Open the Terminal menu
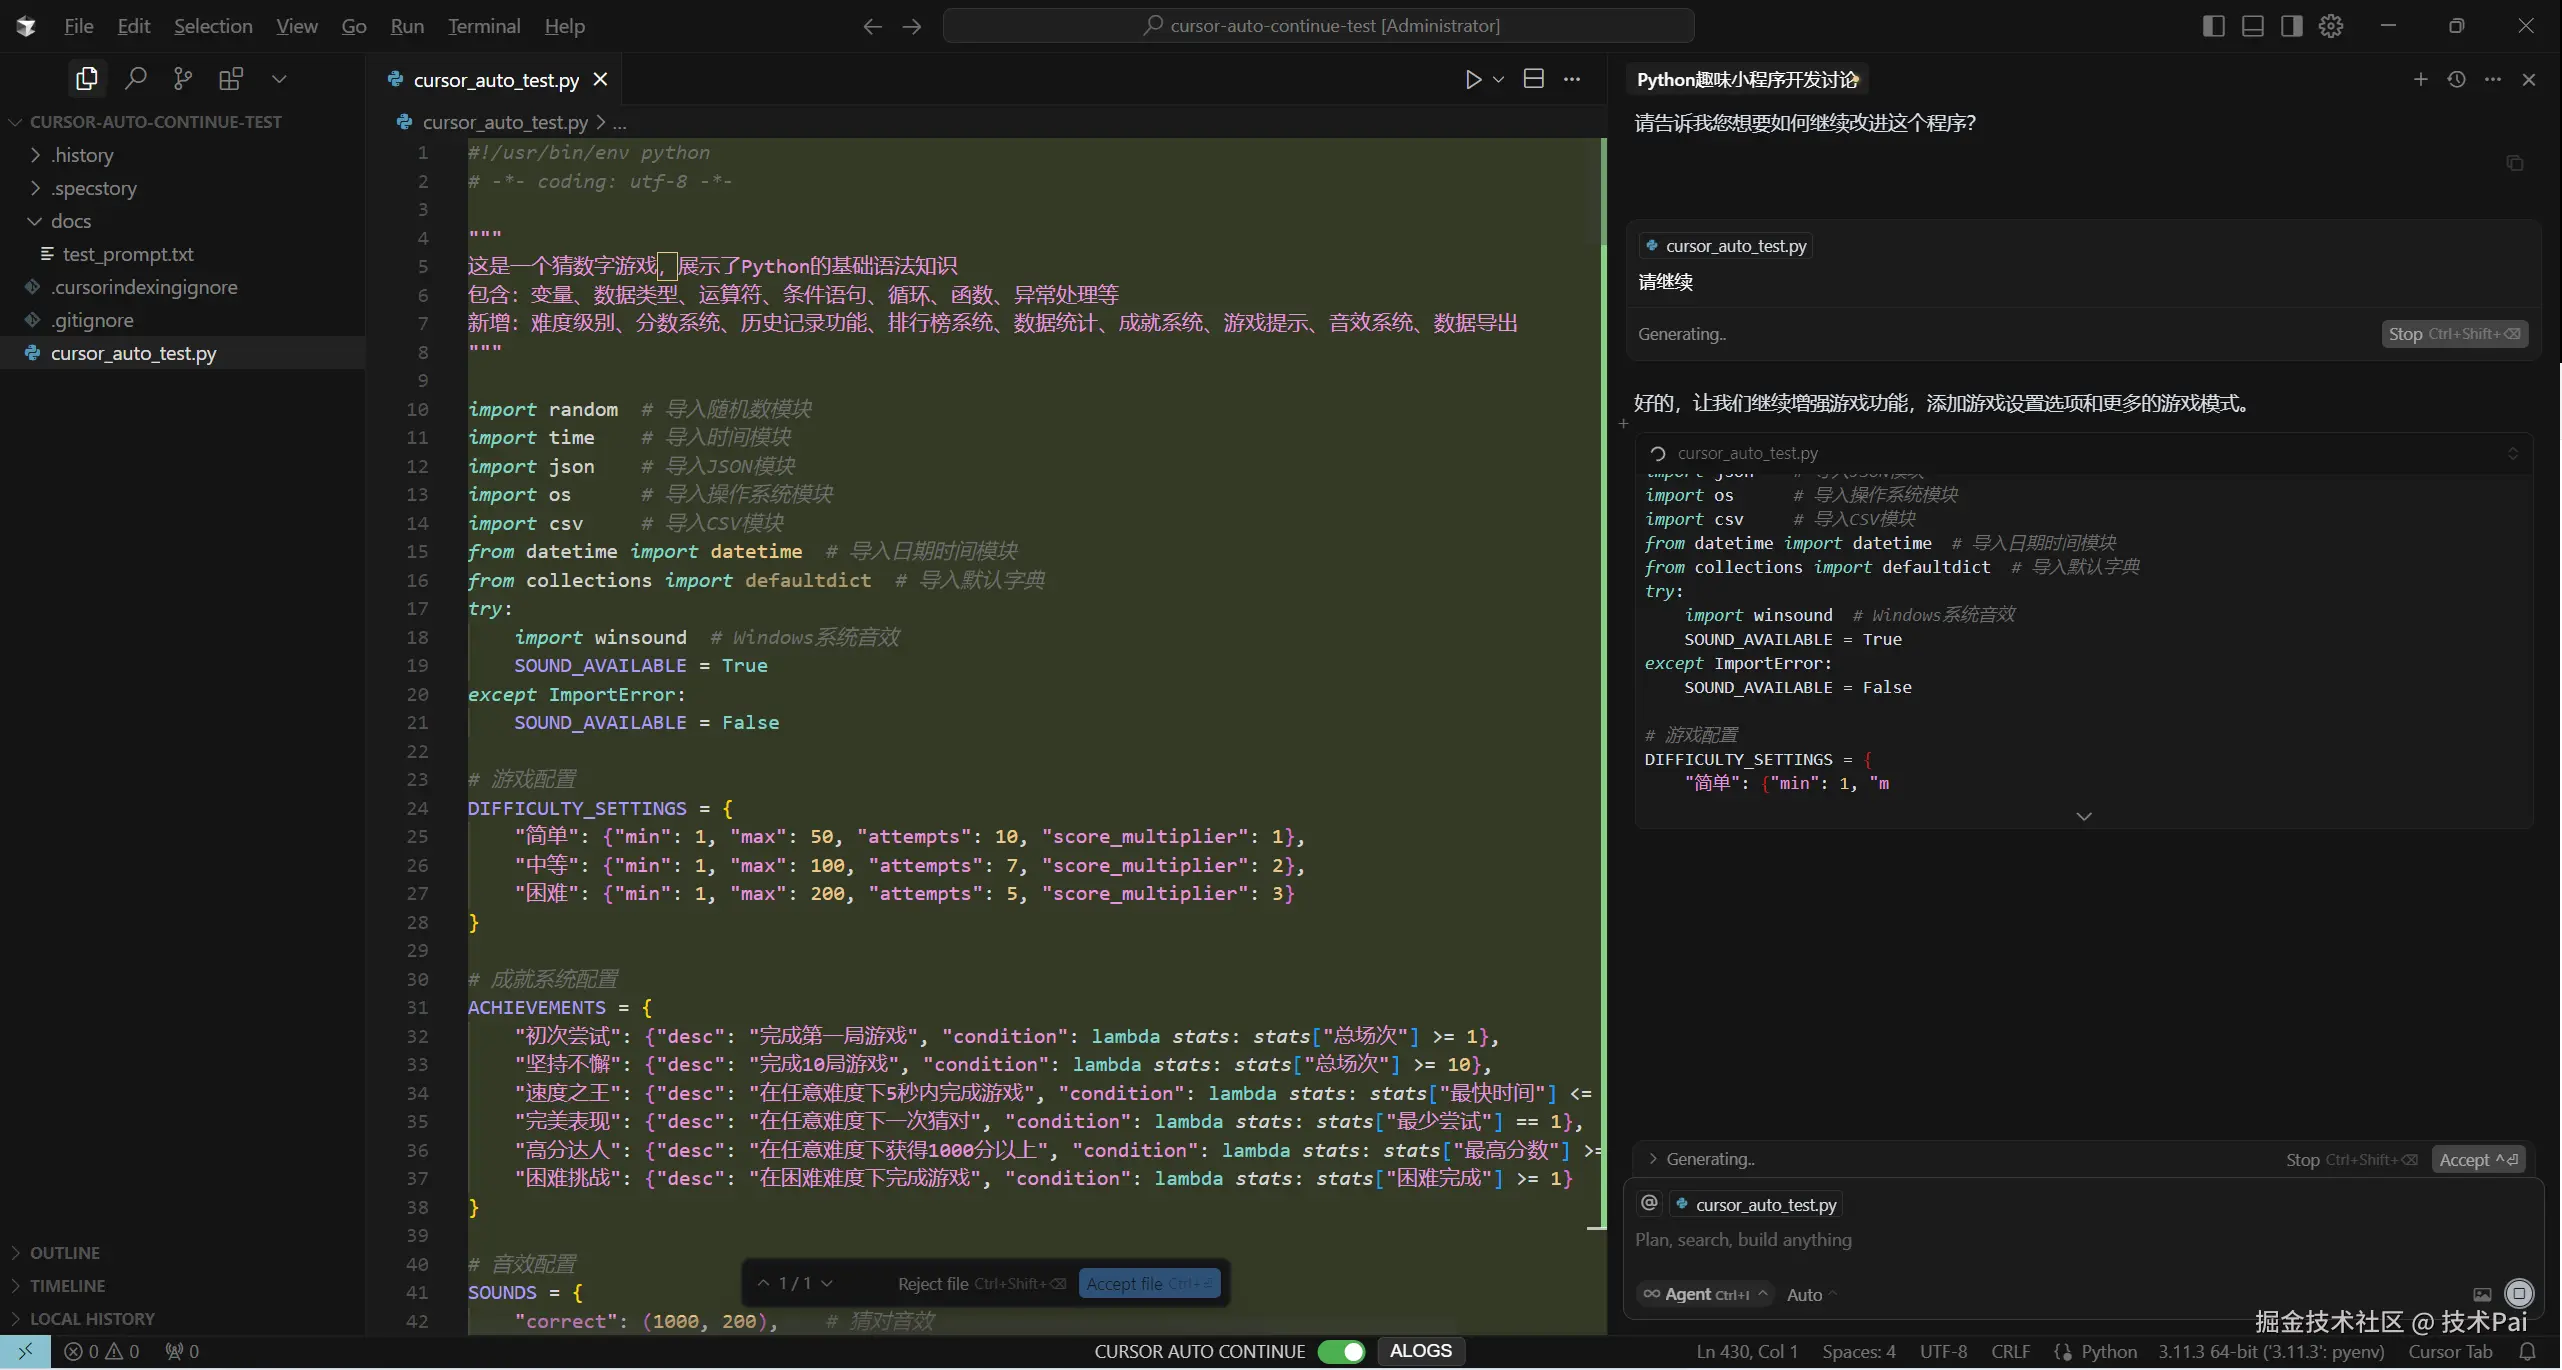This screenshot has height=1370, width=2562. pyautogui.click(x=484, y=26)
